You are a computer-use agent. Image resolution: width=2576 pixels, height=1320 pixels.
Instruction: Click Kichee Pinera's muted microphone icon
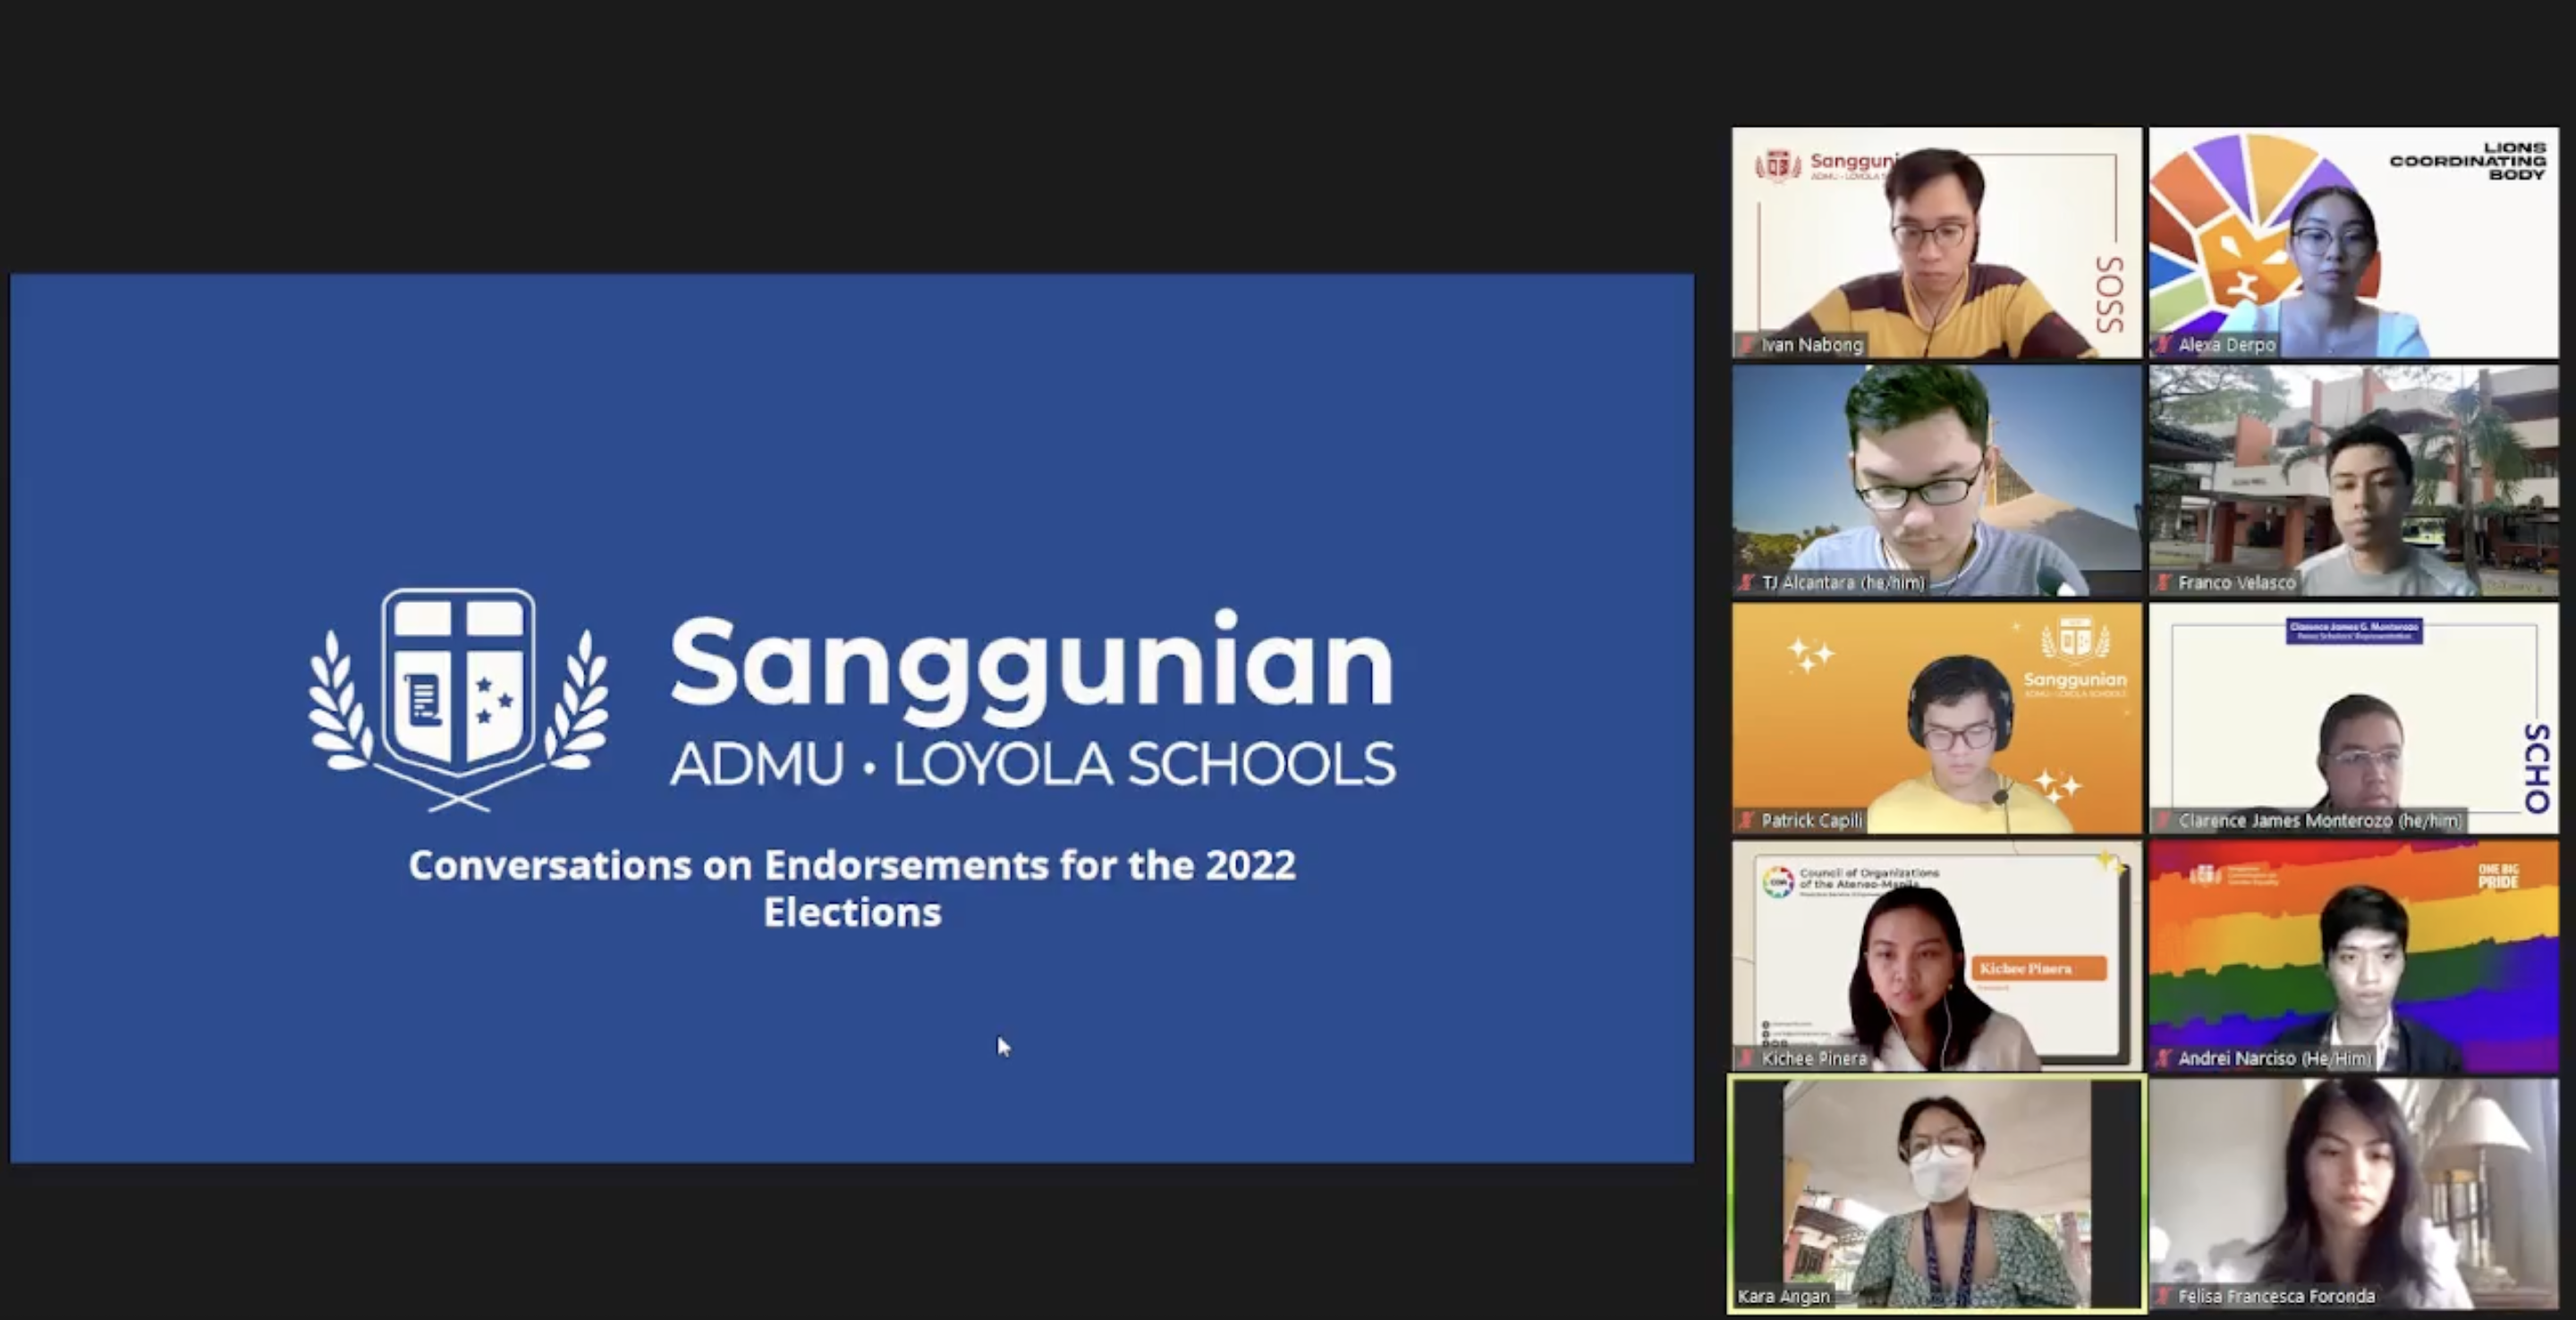(x=1748, y=1058)
